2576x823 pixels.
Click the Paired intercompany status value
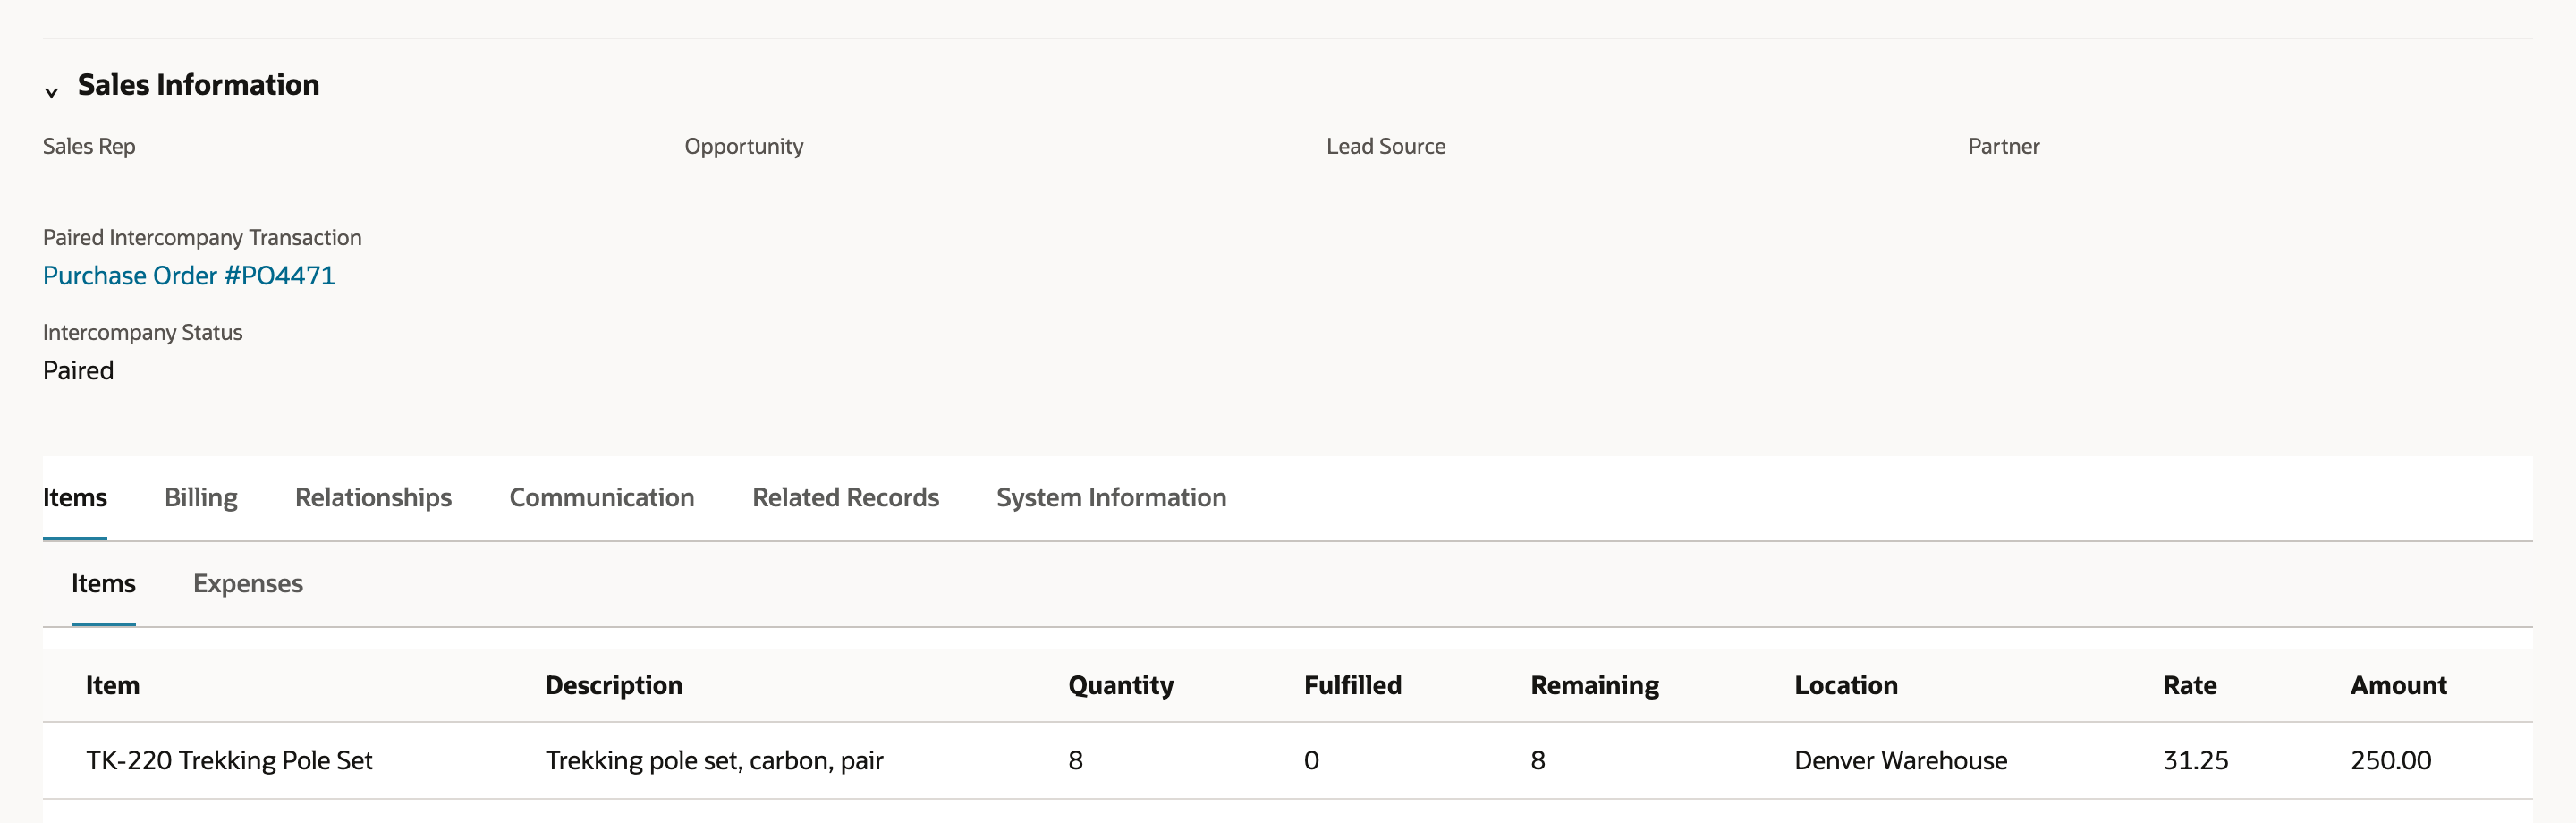78,371
